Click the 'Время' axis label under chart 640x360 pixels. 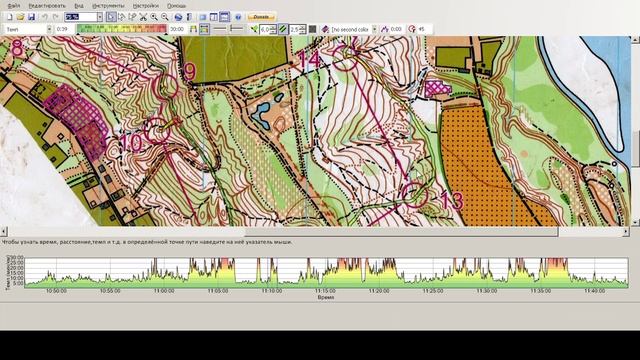tap(325, 298)
